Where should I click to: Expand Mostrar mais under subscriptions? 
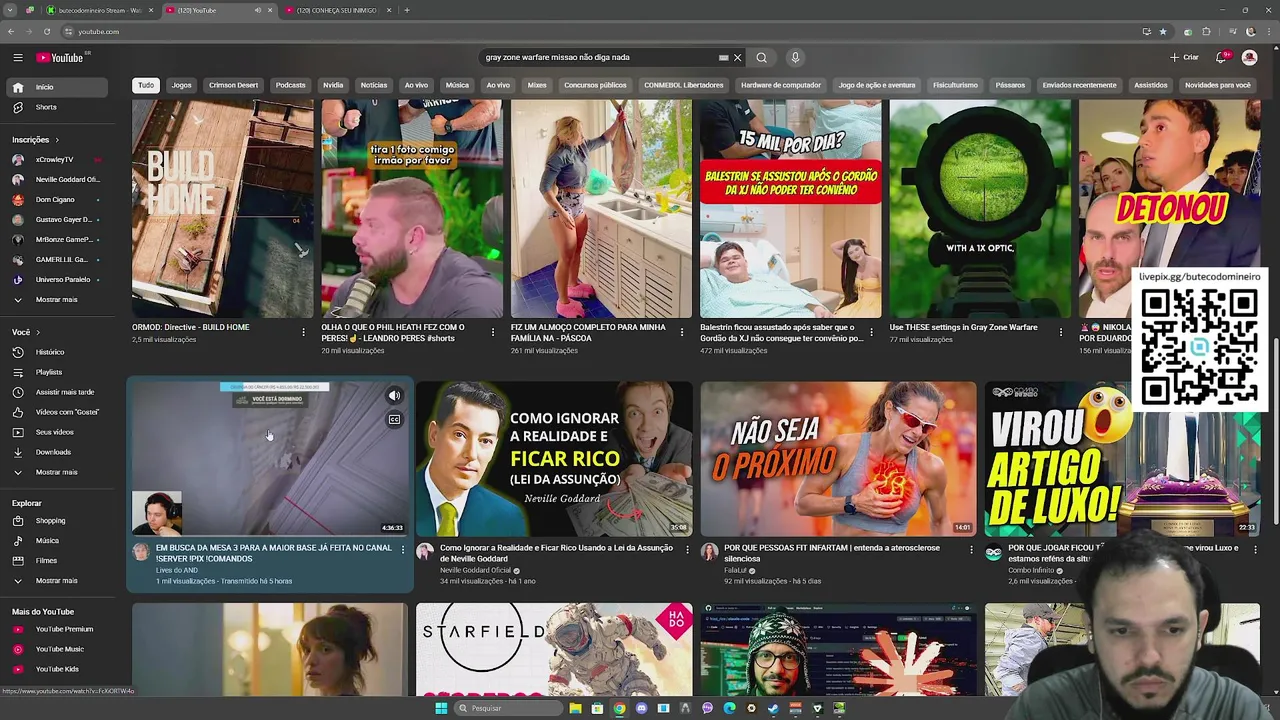pos(56,300)
